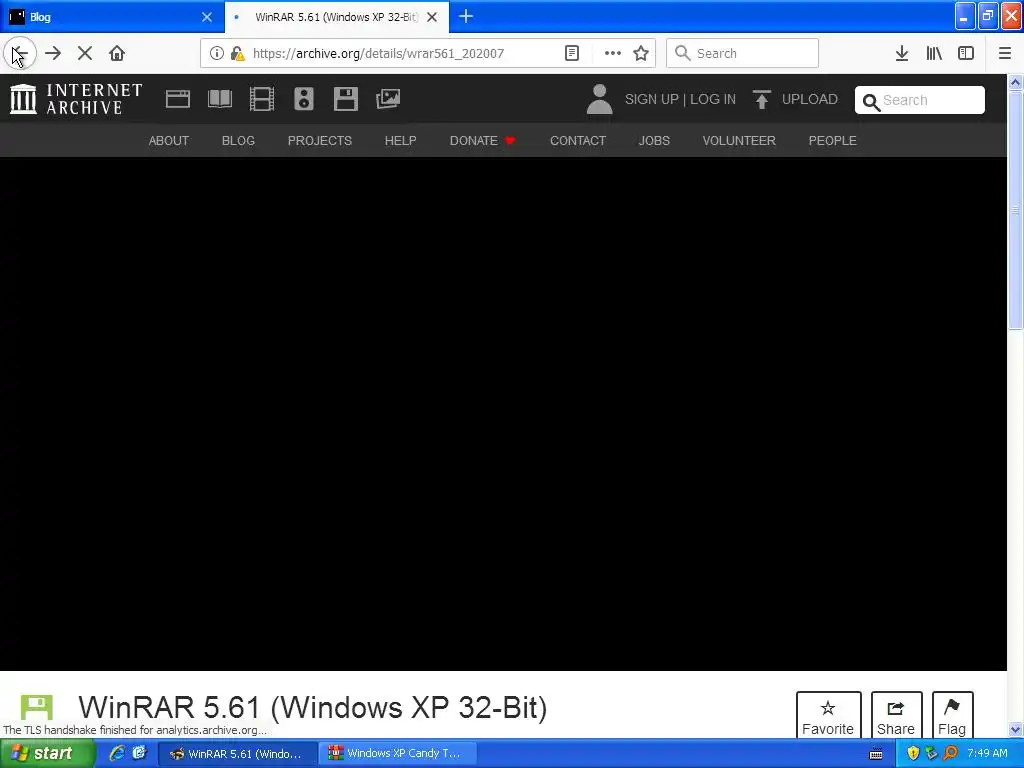Launch the second quick launch icon
Image resolution: width=1024 pixels, height=768 pixels.
[x=139, y=753]
